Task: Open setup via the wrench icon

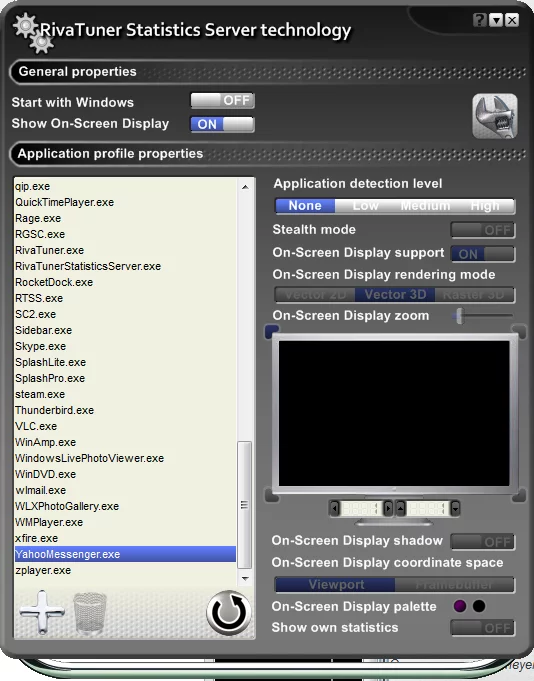Action: [x=495, y=116]
